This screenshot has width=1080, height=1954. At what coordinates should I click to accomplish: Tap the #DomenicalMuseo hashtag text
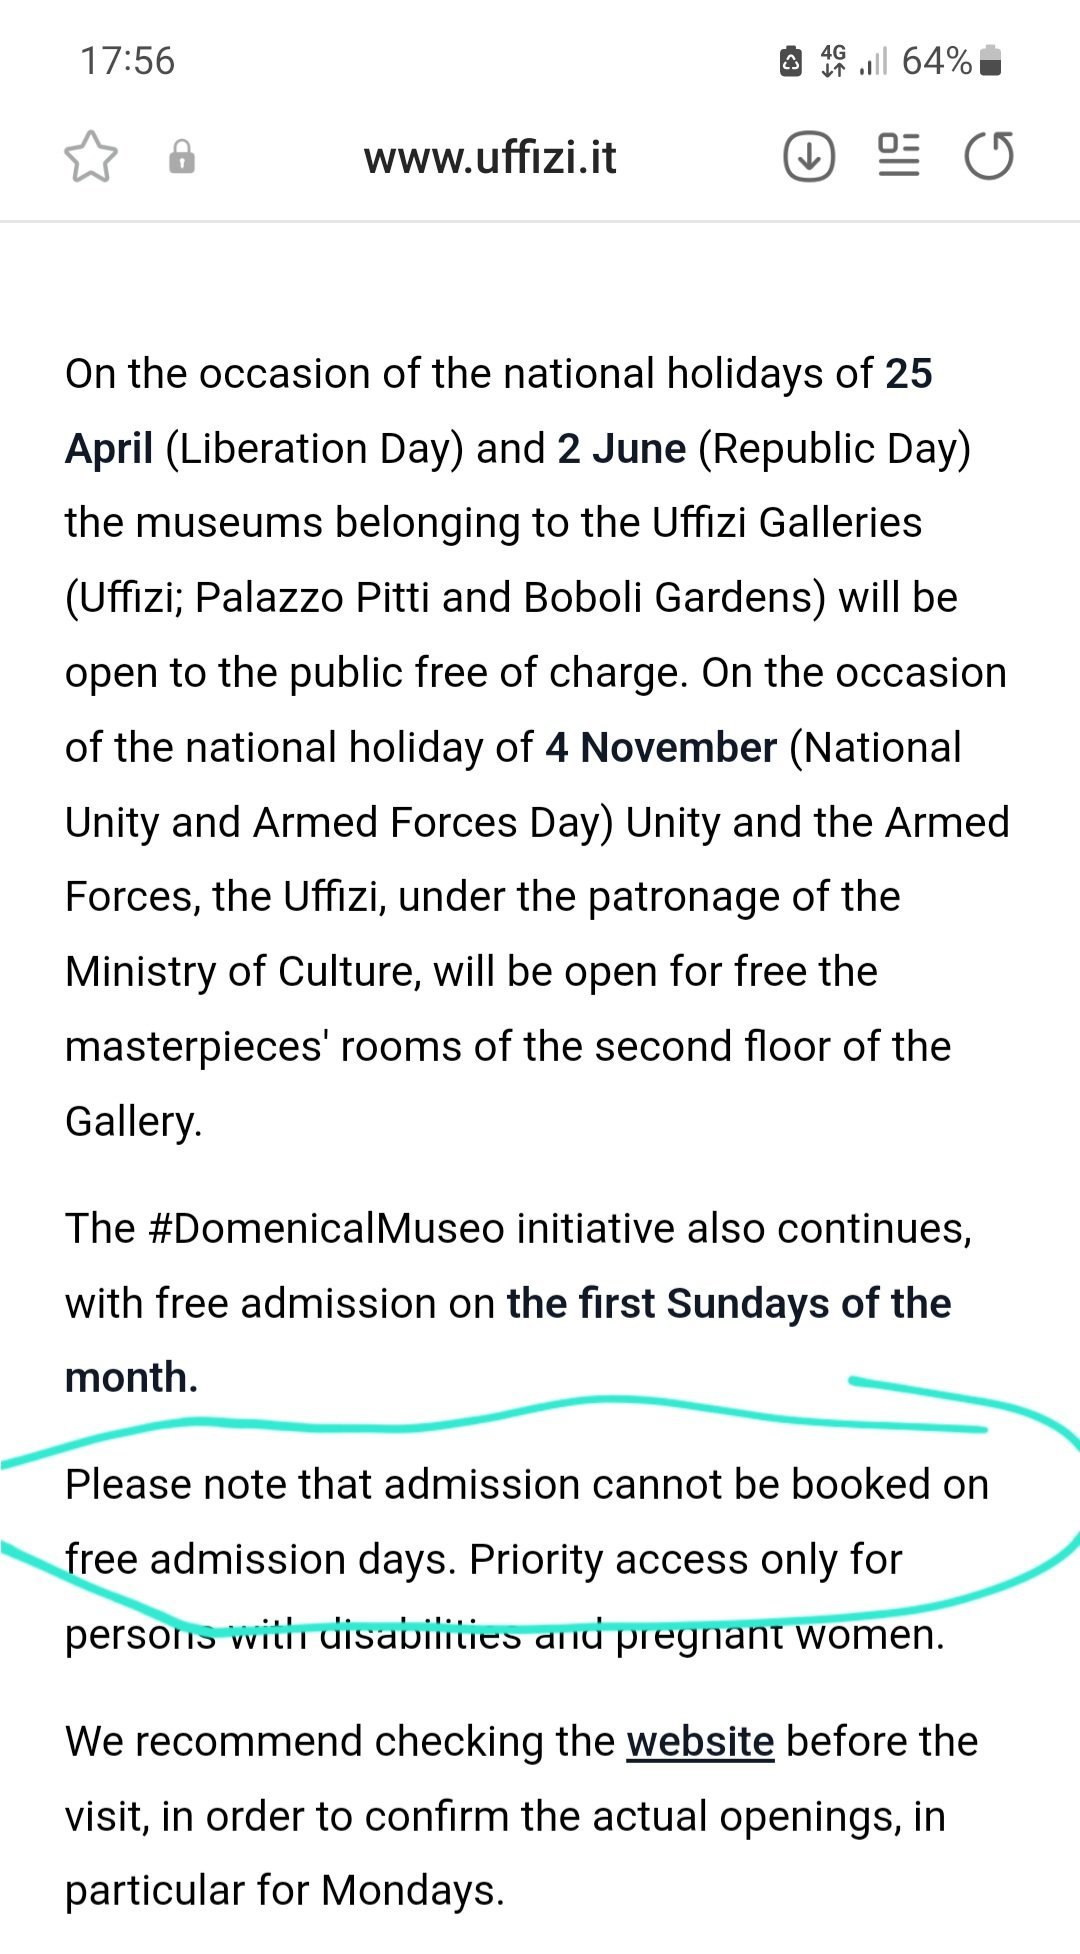pyautogui.click(x=325, y=1228)
